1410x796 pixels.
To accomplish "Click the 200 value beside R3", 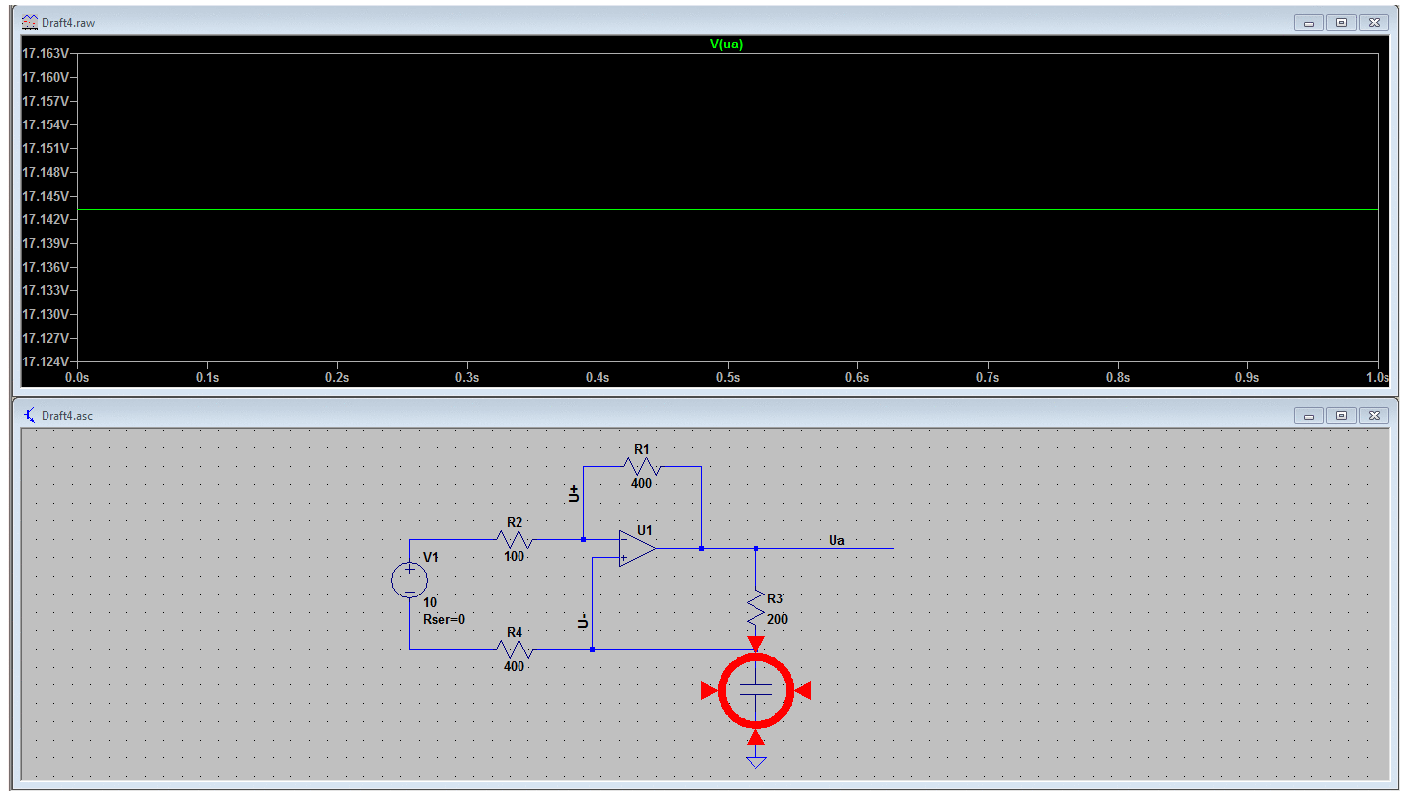I will 777,619.
